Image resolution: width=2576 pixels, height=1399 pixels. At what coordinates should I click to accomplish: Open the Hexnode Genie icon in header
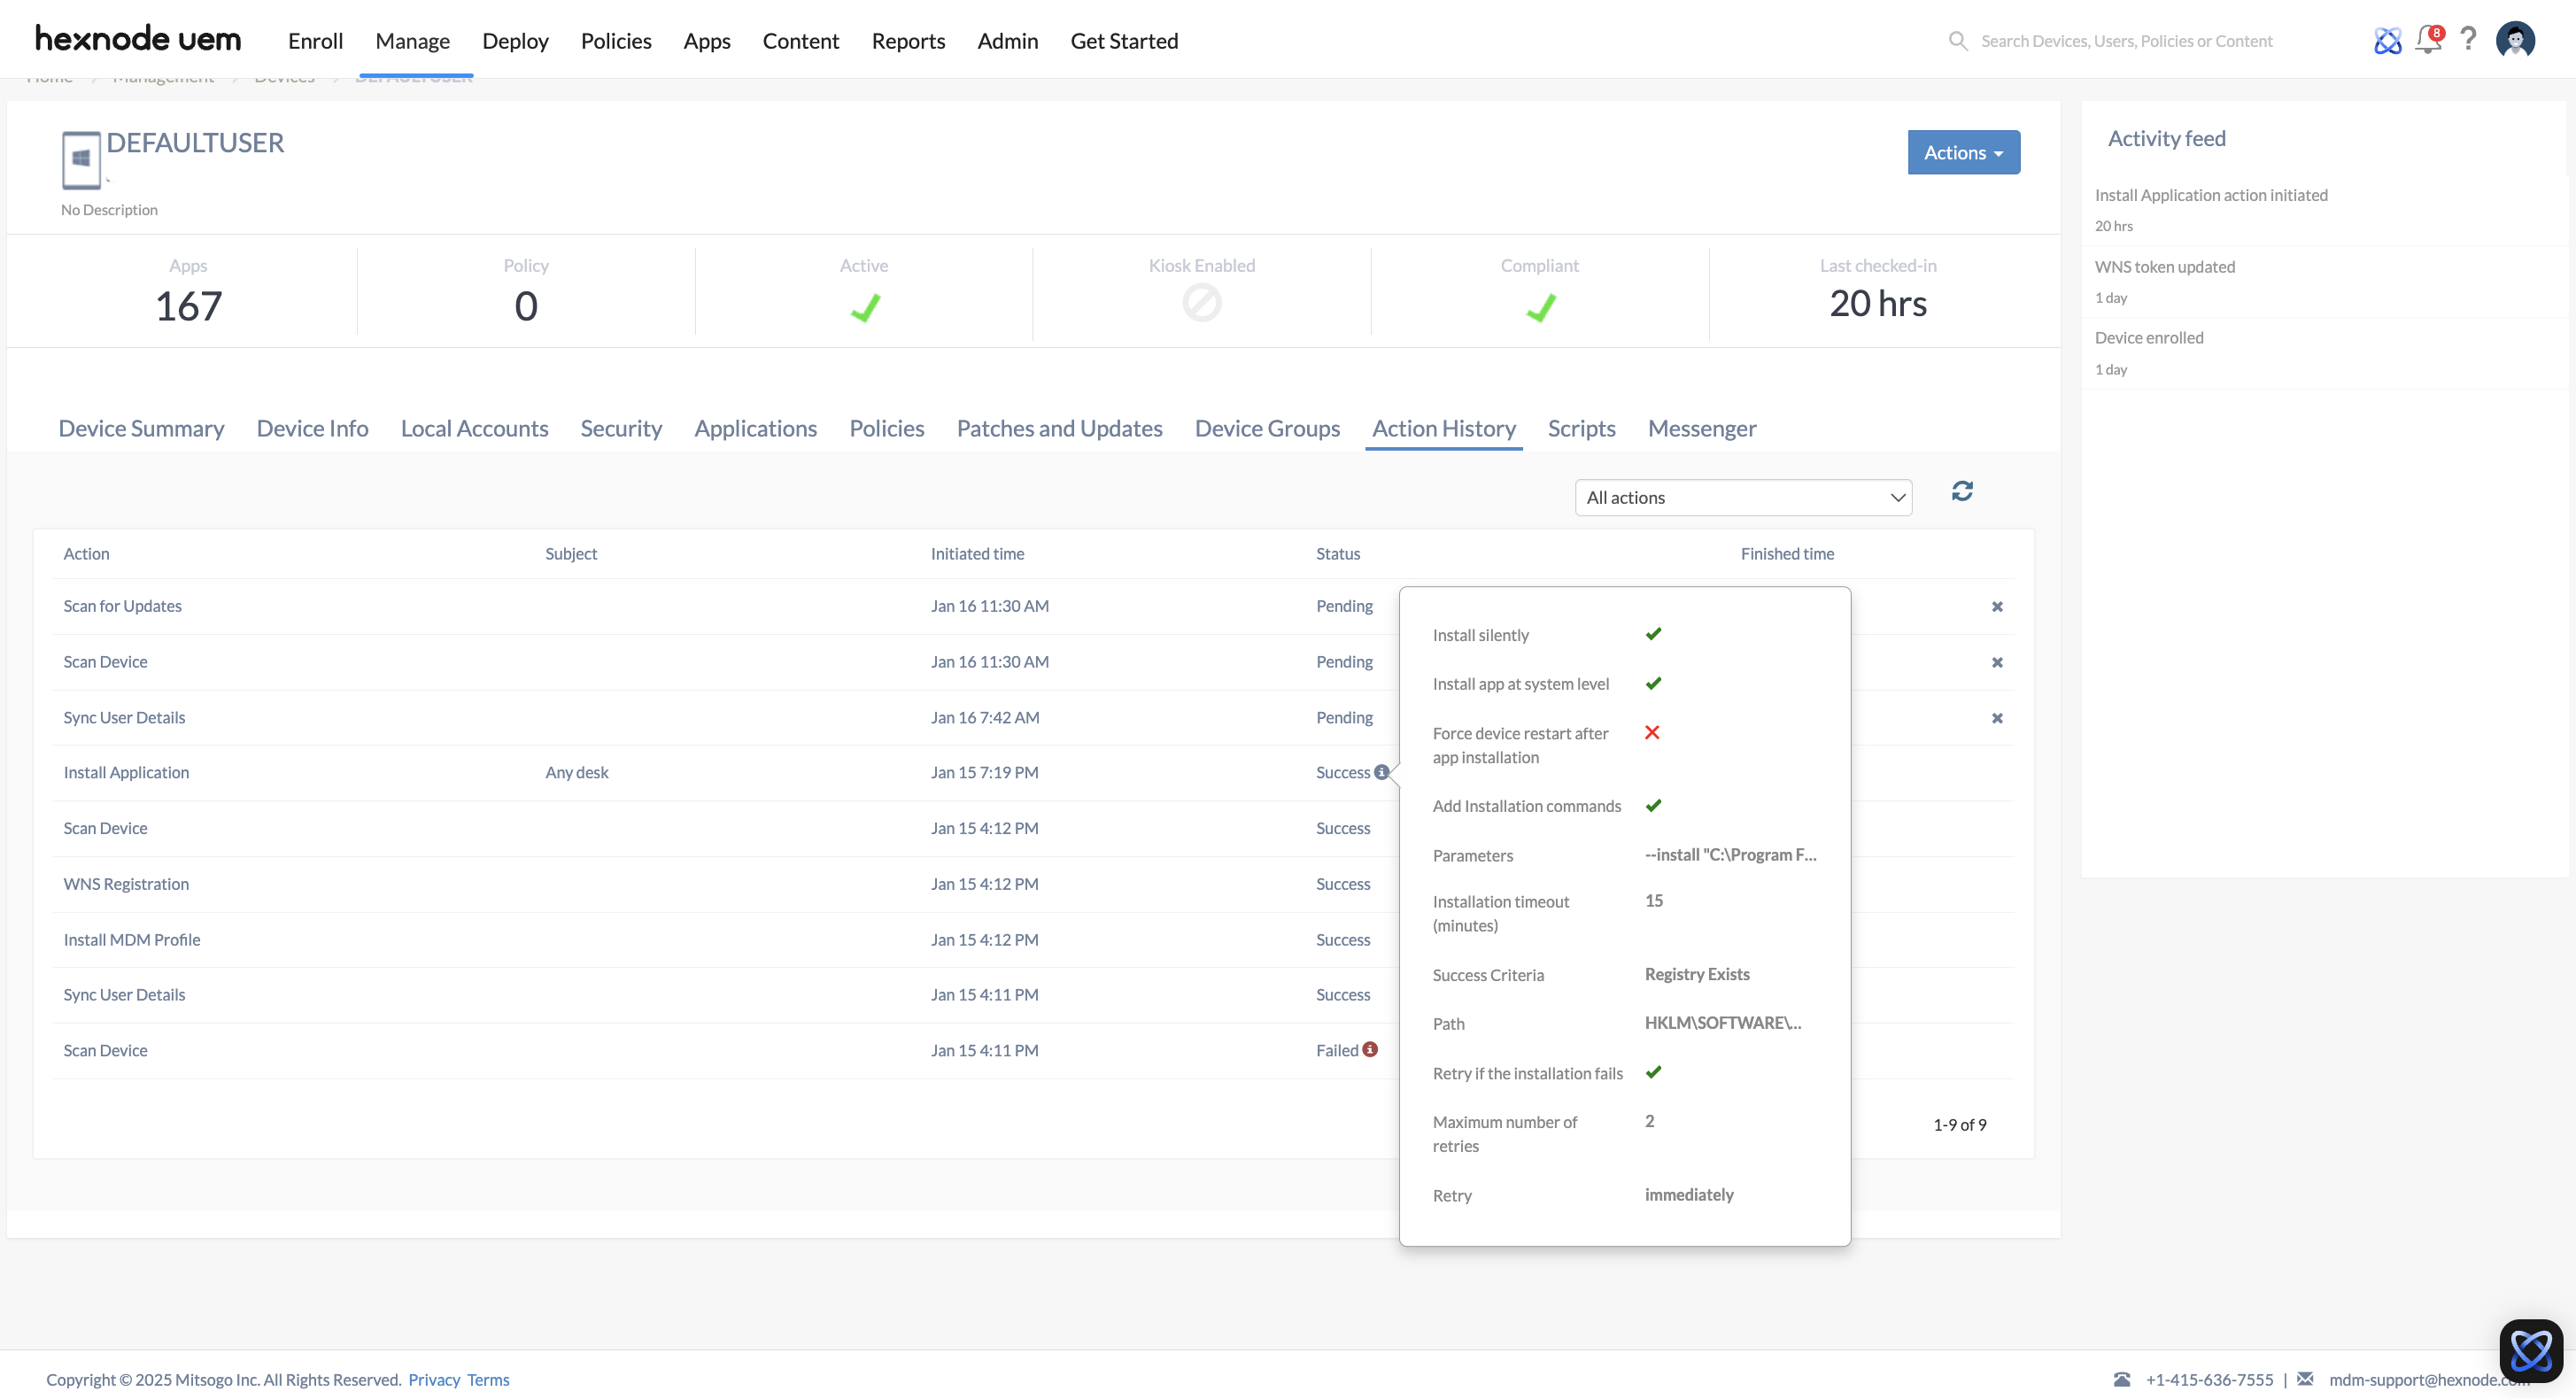coord(2387,41)
